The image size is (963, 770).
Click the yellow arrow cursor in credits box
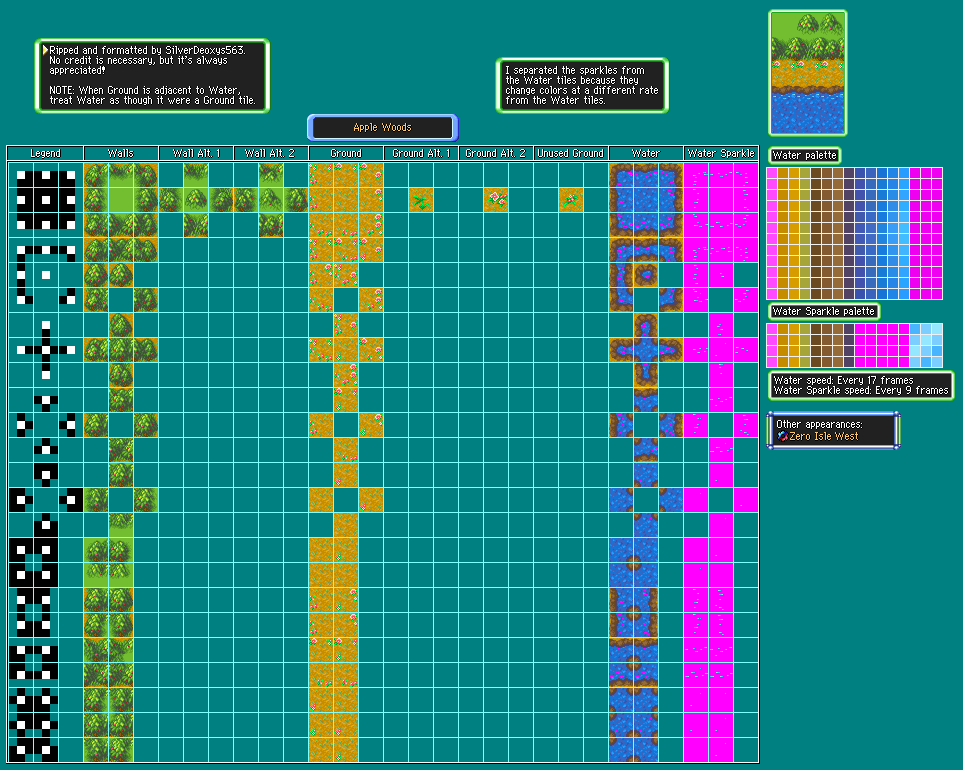click(45, 50)
